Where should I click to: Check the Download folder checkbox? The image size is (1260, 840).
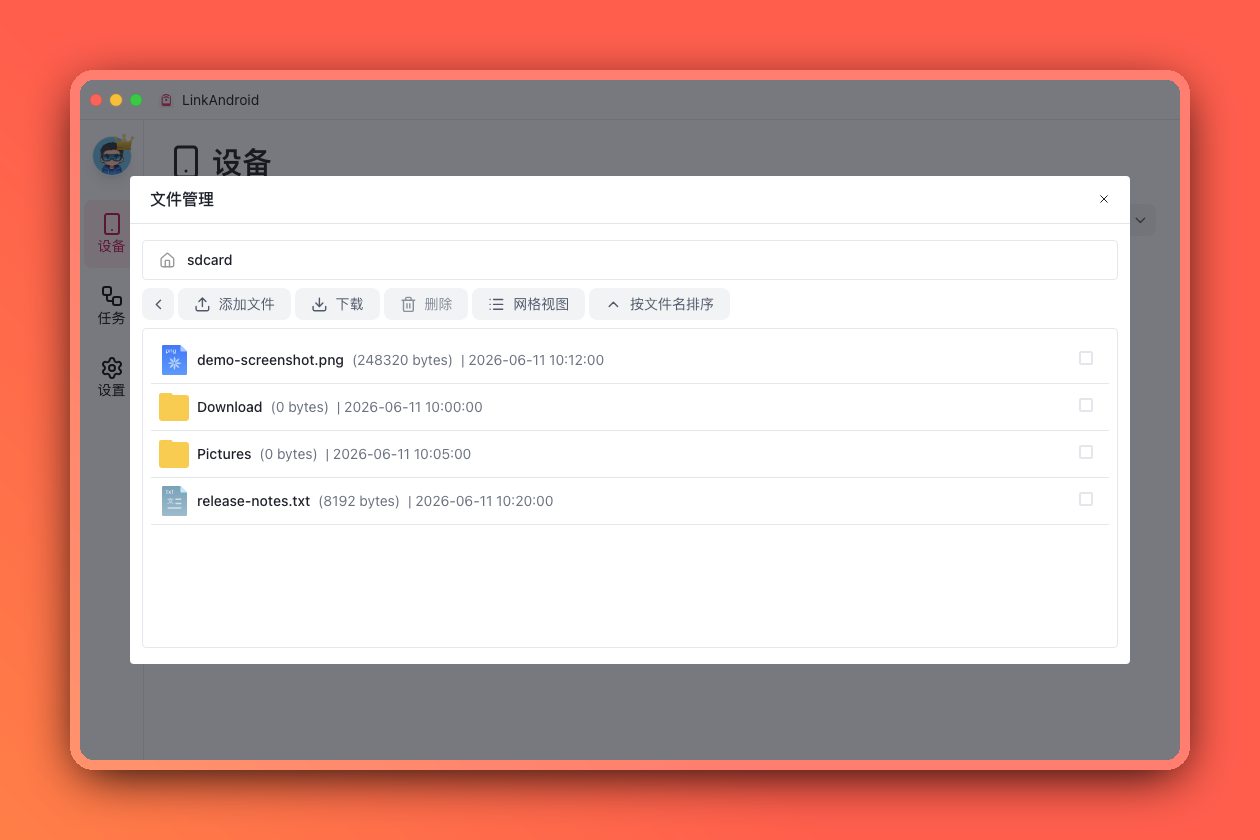click(x=1086, y=405)
